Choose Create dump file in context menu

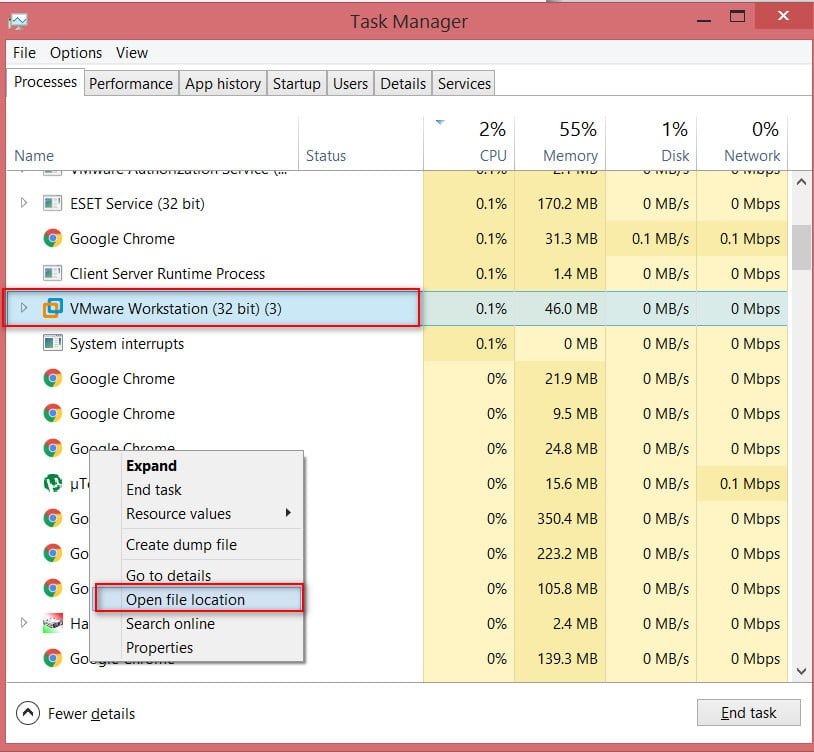coord(196,544)
